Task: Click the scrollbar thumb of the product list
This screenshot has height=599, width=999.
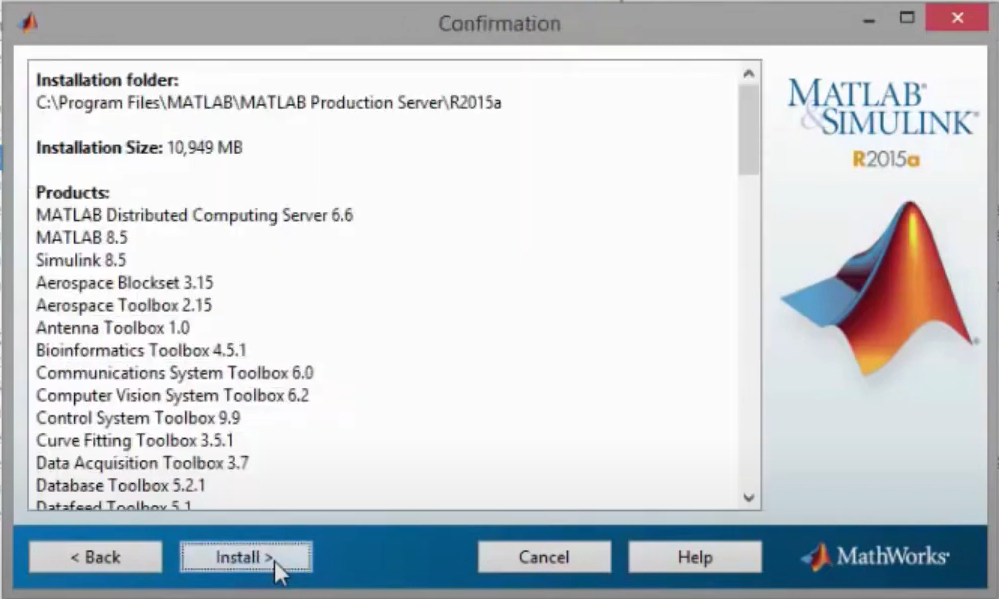Action: tap(749, 130)
